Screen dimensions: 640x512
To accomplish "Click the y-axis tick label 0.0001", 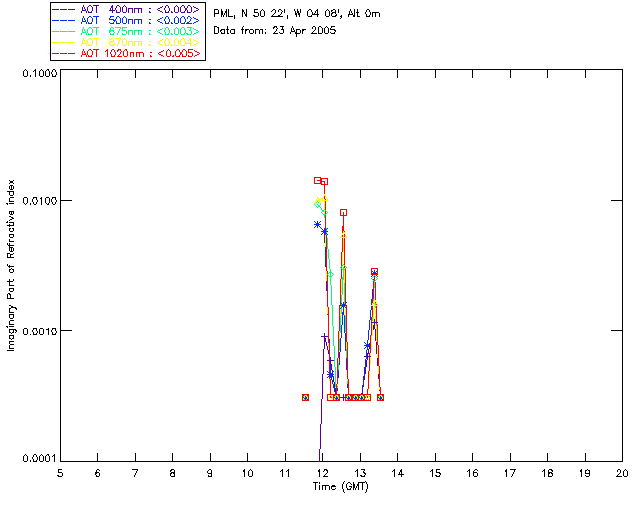I will click(x=39, y=459).
